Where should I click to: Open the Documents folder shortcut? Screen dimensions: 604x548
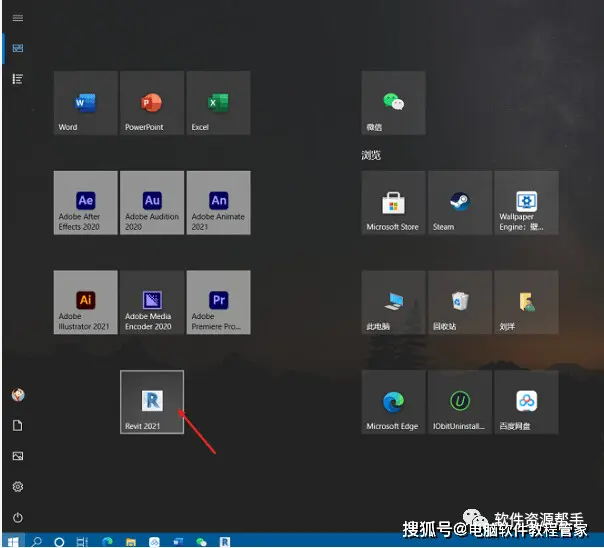(18, 426)
